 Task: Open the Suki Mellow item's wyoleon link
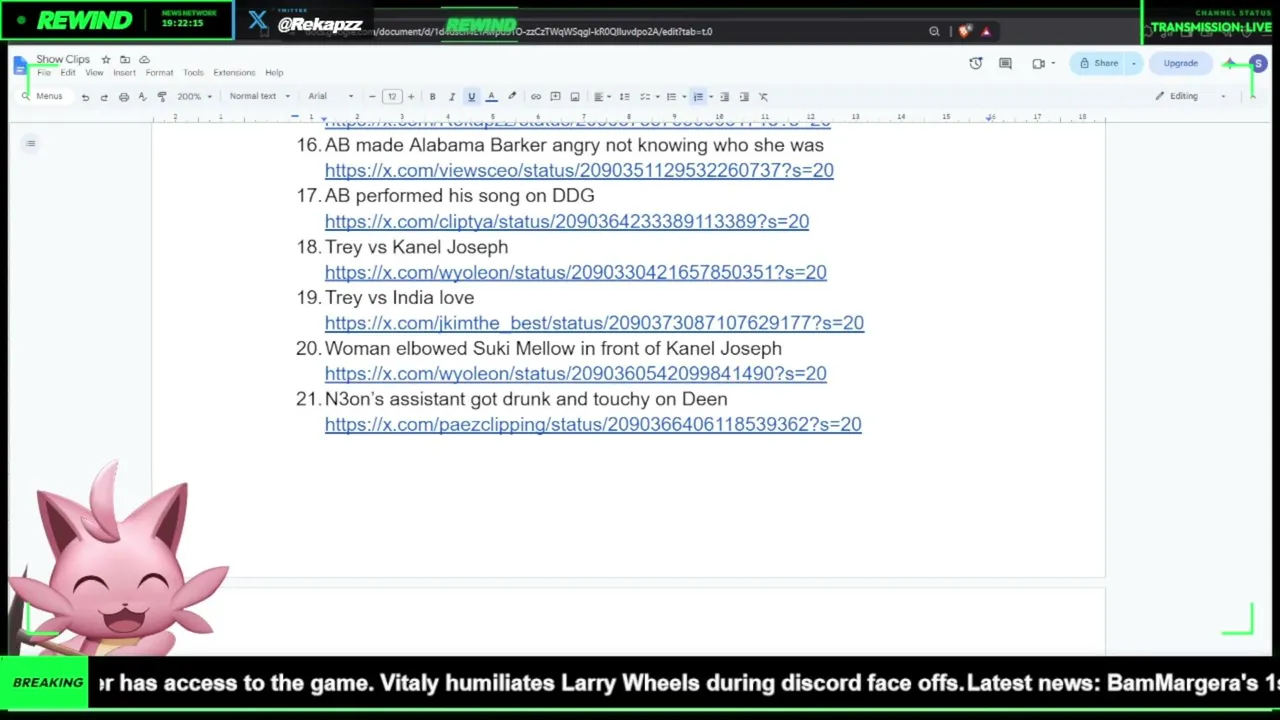point(576,373)
